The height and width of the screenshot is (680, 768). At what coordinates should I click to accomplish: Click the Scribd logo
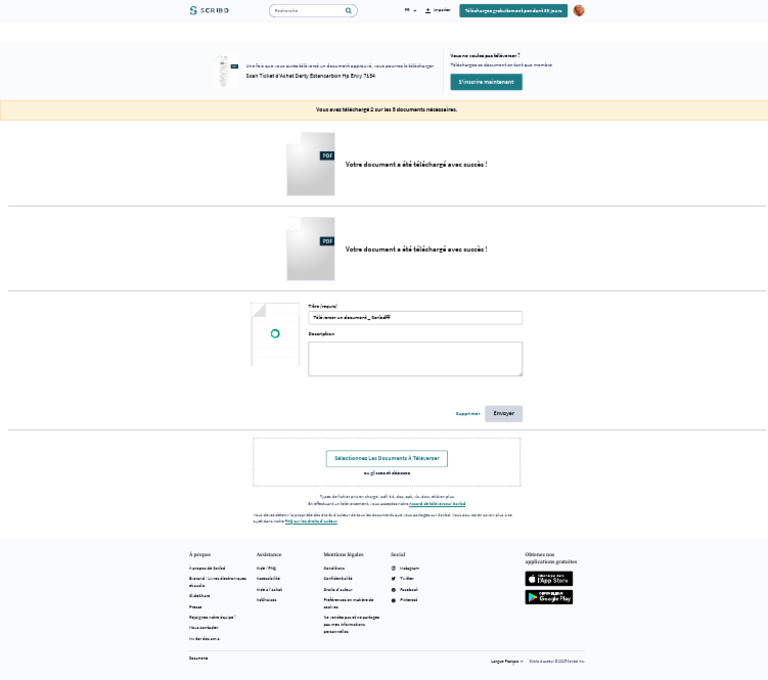(x=209, y=10)
